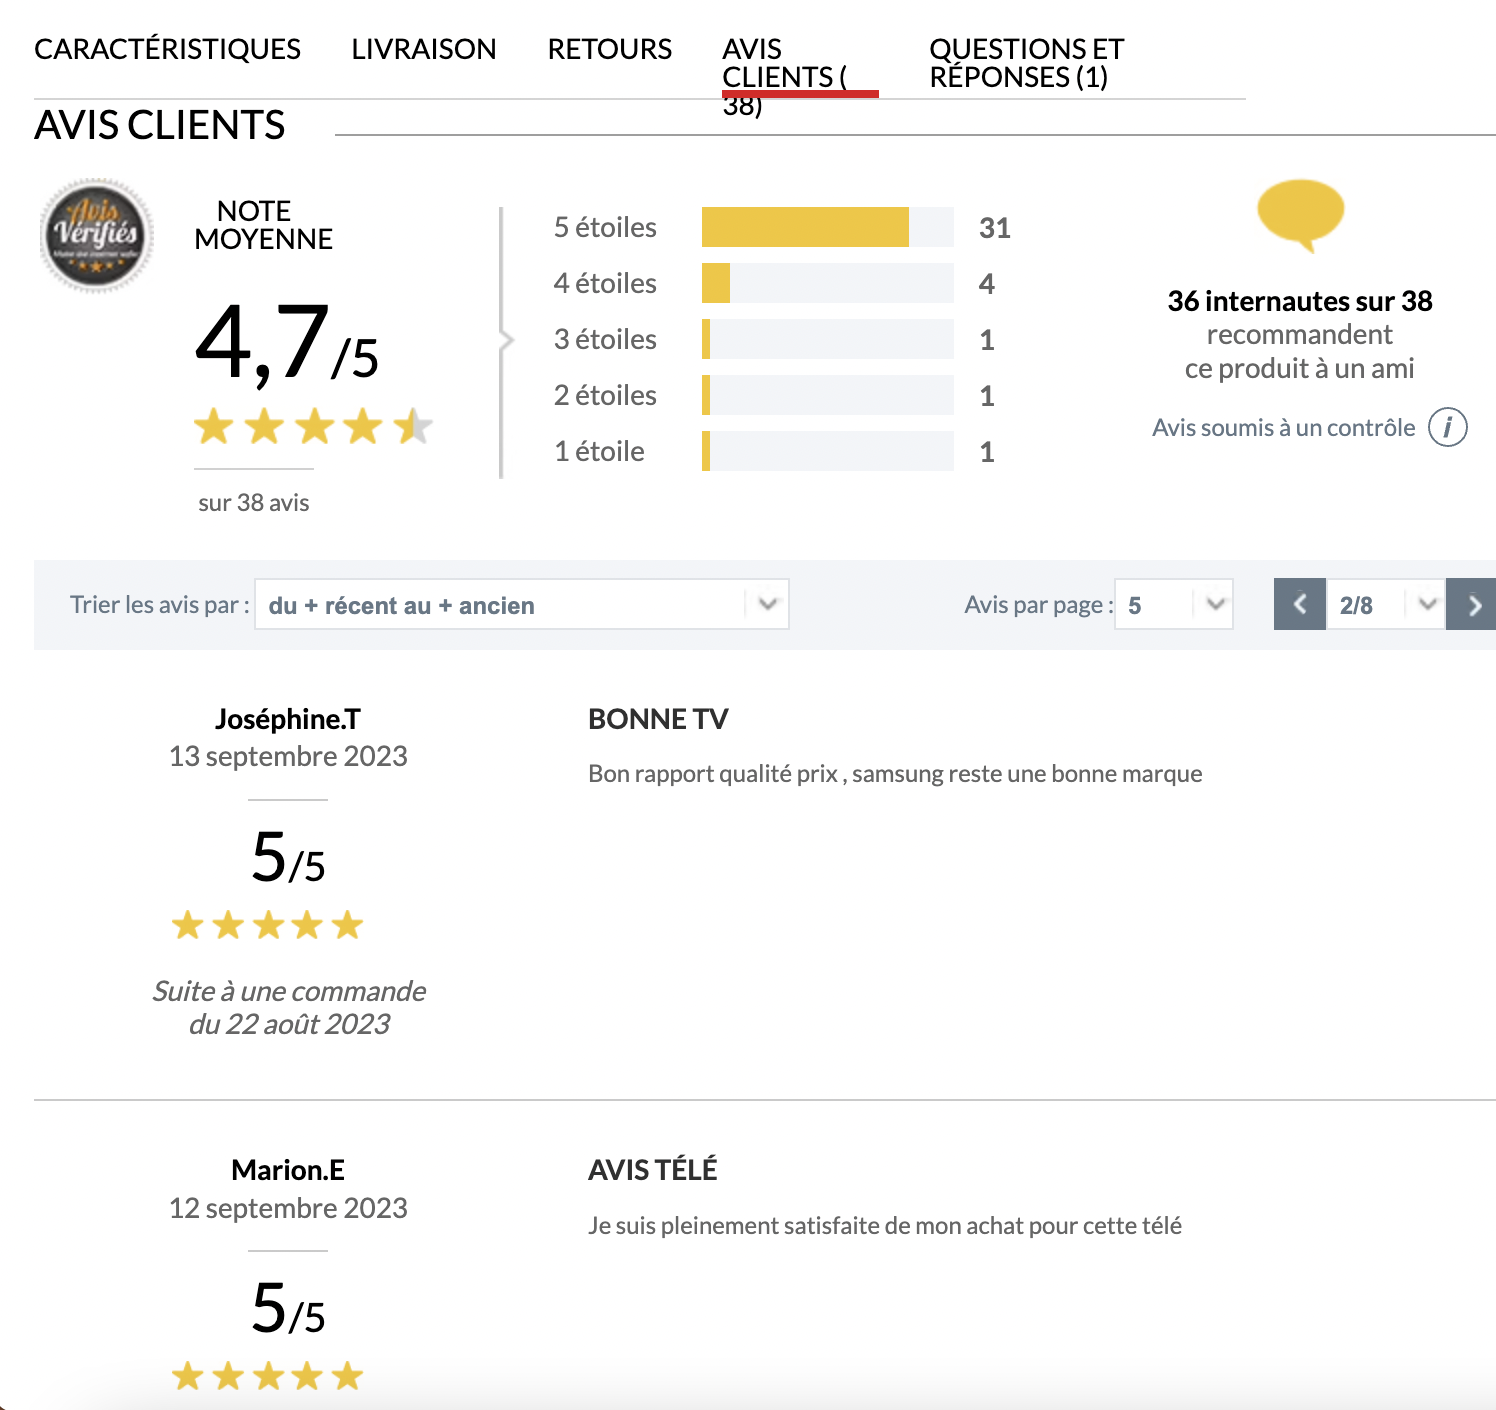
Task: Click the Avis Vérifiés badge
Action: coord(96,235)
